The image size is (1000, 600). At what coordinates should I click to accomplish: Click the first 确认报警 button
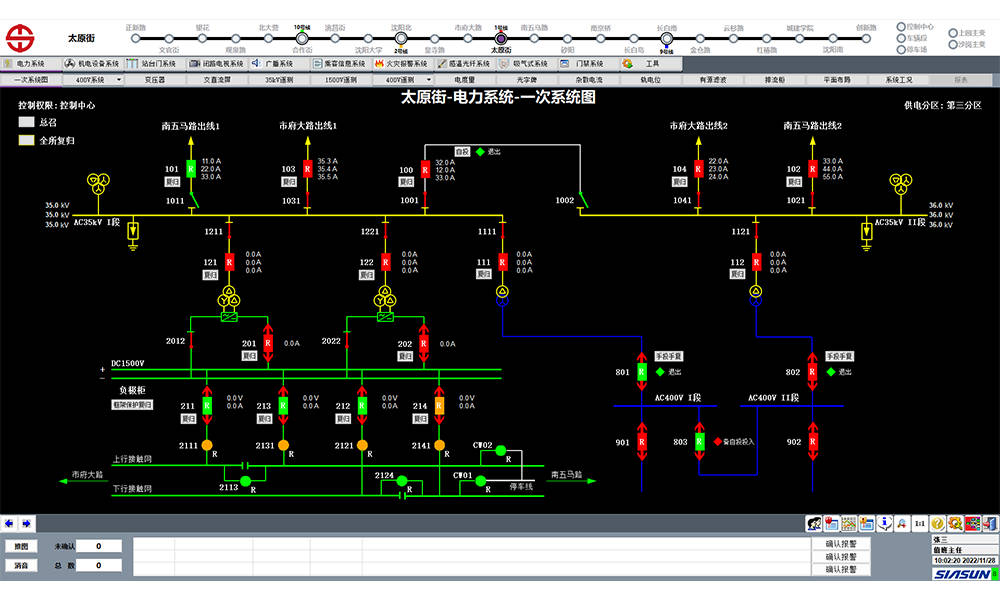click(840, 545)
